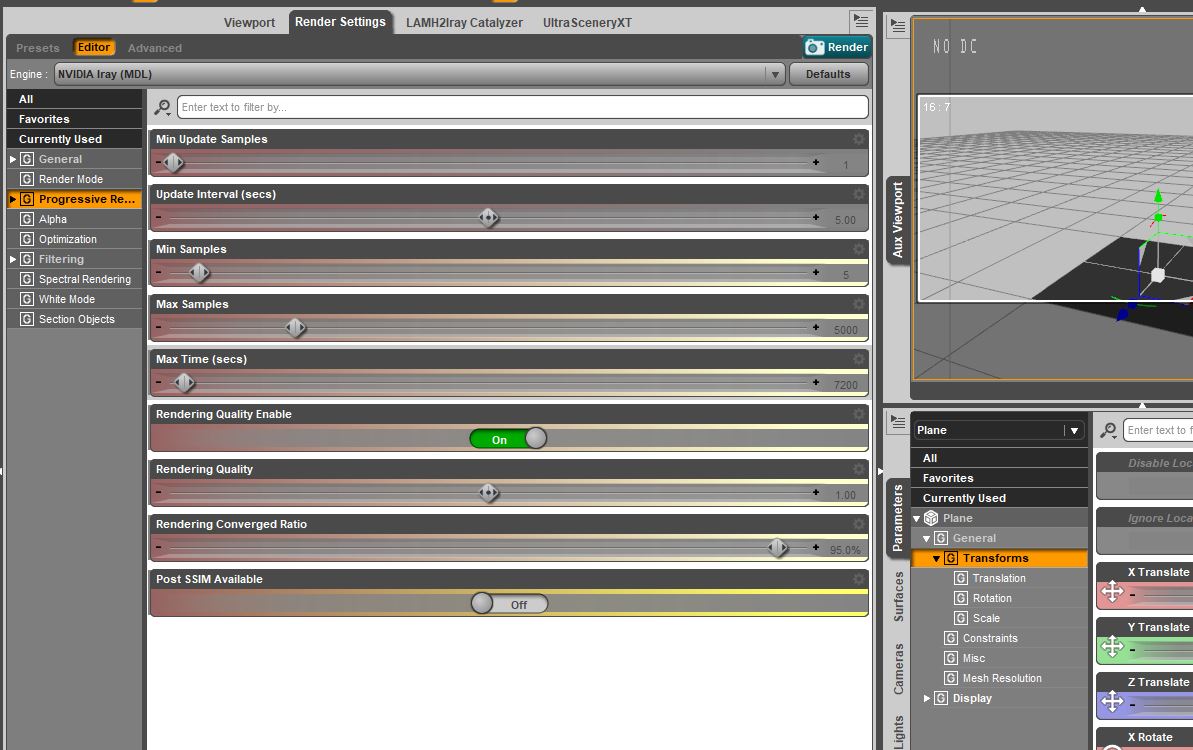Open the Plane node selection dropdown

pos(998,431)
